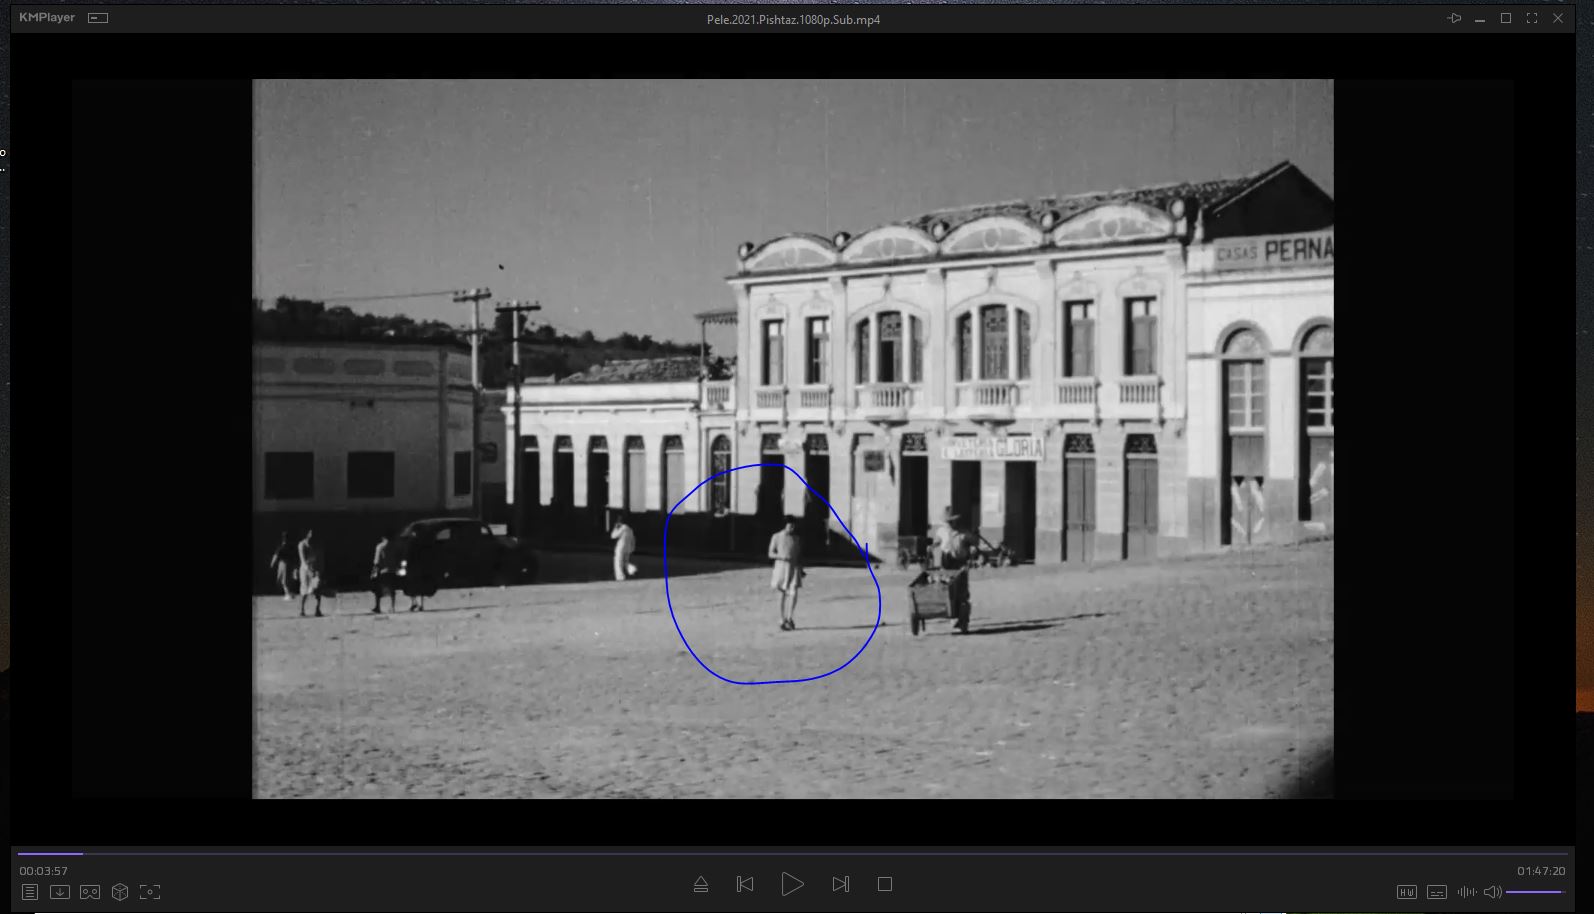
Task: Skip to the previous track
Action: point(745,884)
